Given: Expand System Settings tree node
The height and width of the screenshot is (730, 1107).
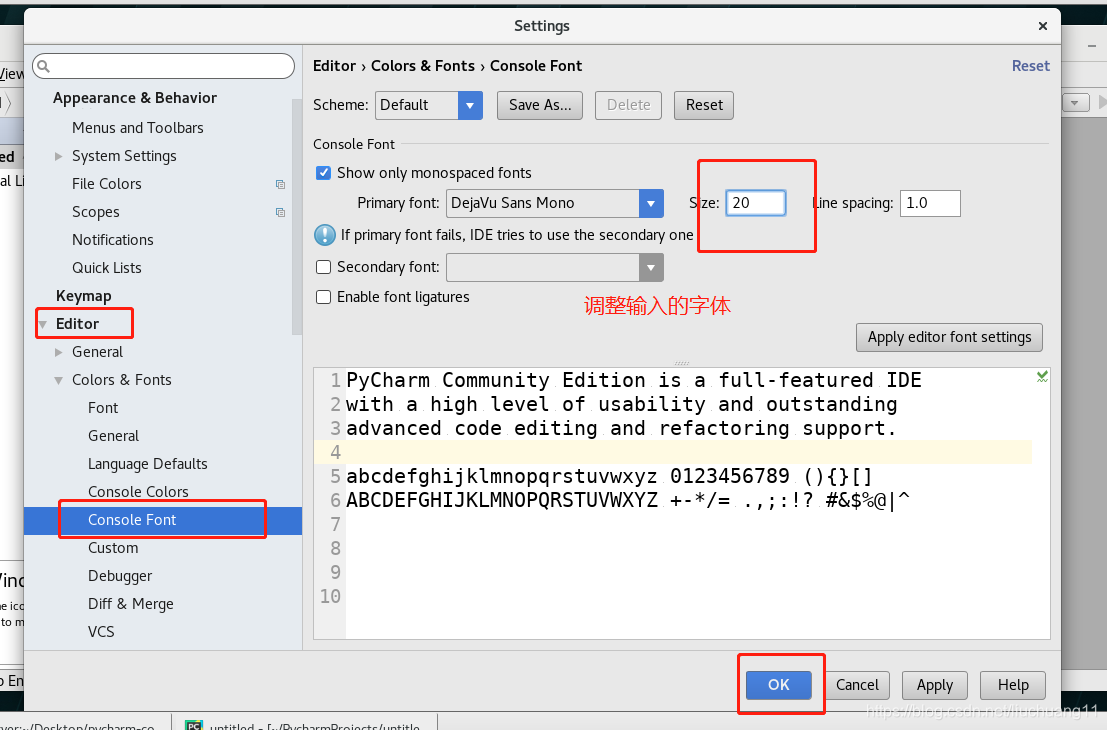Looking at the screenshot, I should point(59,156).
